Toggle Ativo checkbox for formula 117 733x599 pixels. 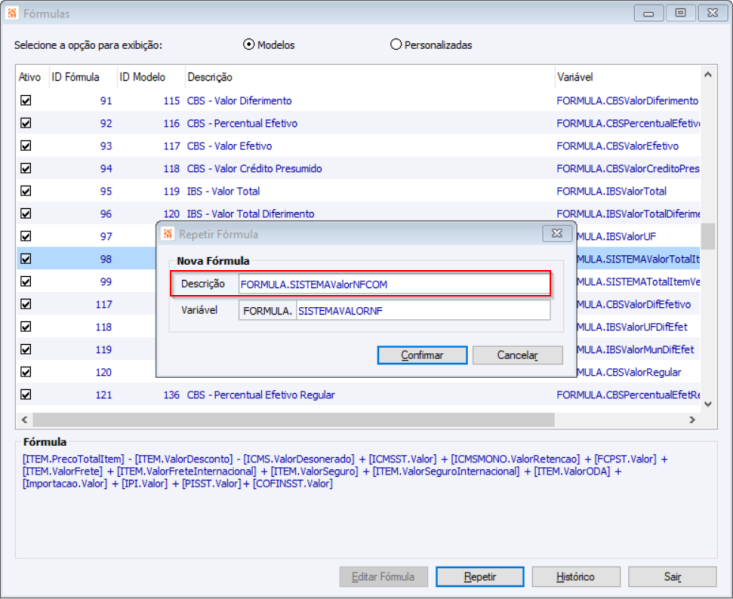click(26, 304)
